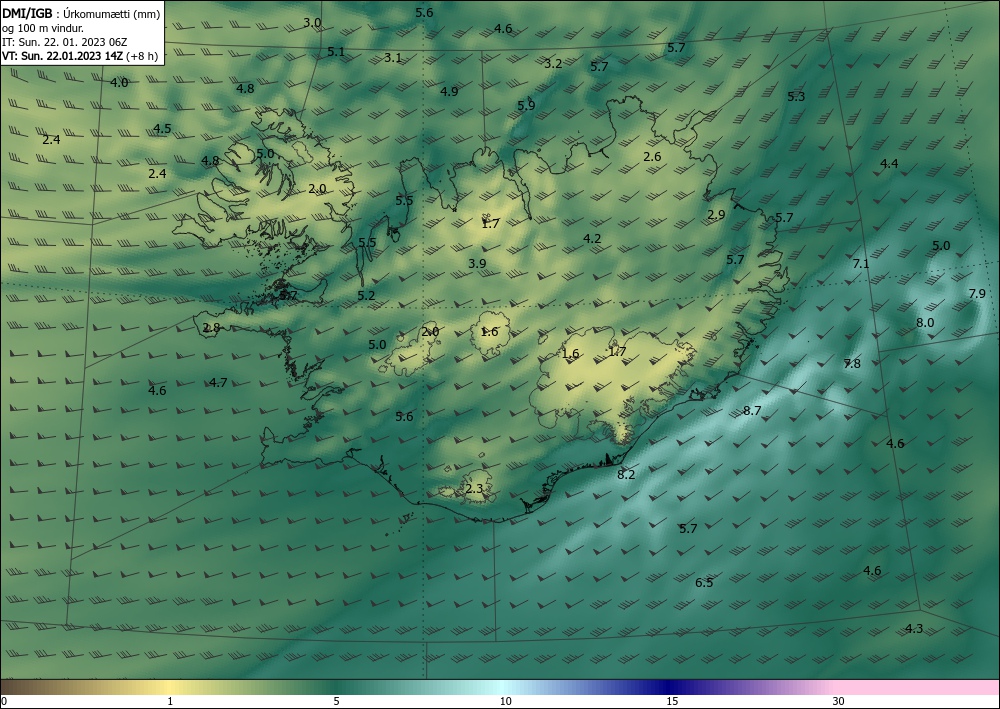Click the map value 3.0
The width and height of the screenshot is (1000, 709).
pos(312,23)
